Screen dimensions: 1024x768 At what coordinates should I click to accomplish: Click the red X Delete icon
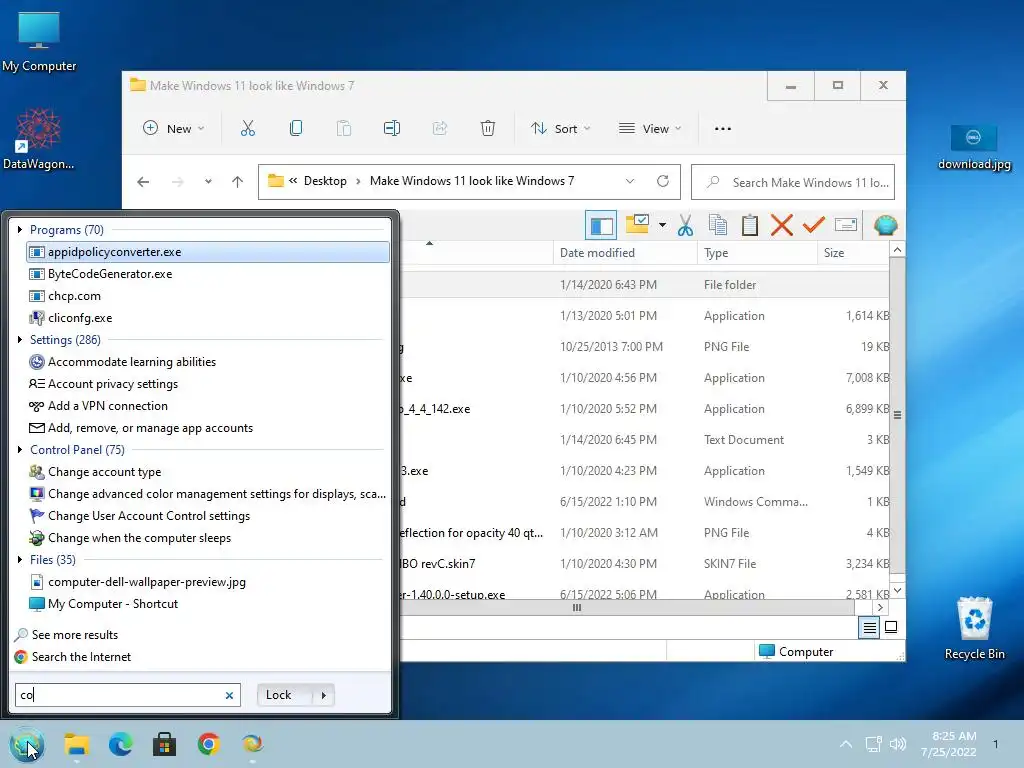(x=782, y=225)
